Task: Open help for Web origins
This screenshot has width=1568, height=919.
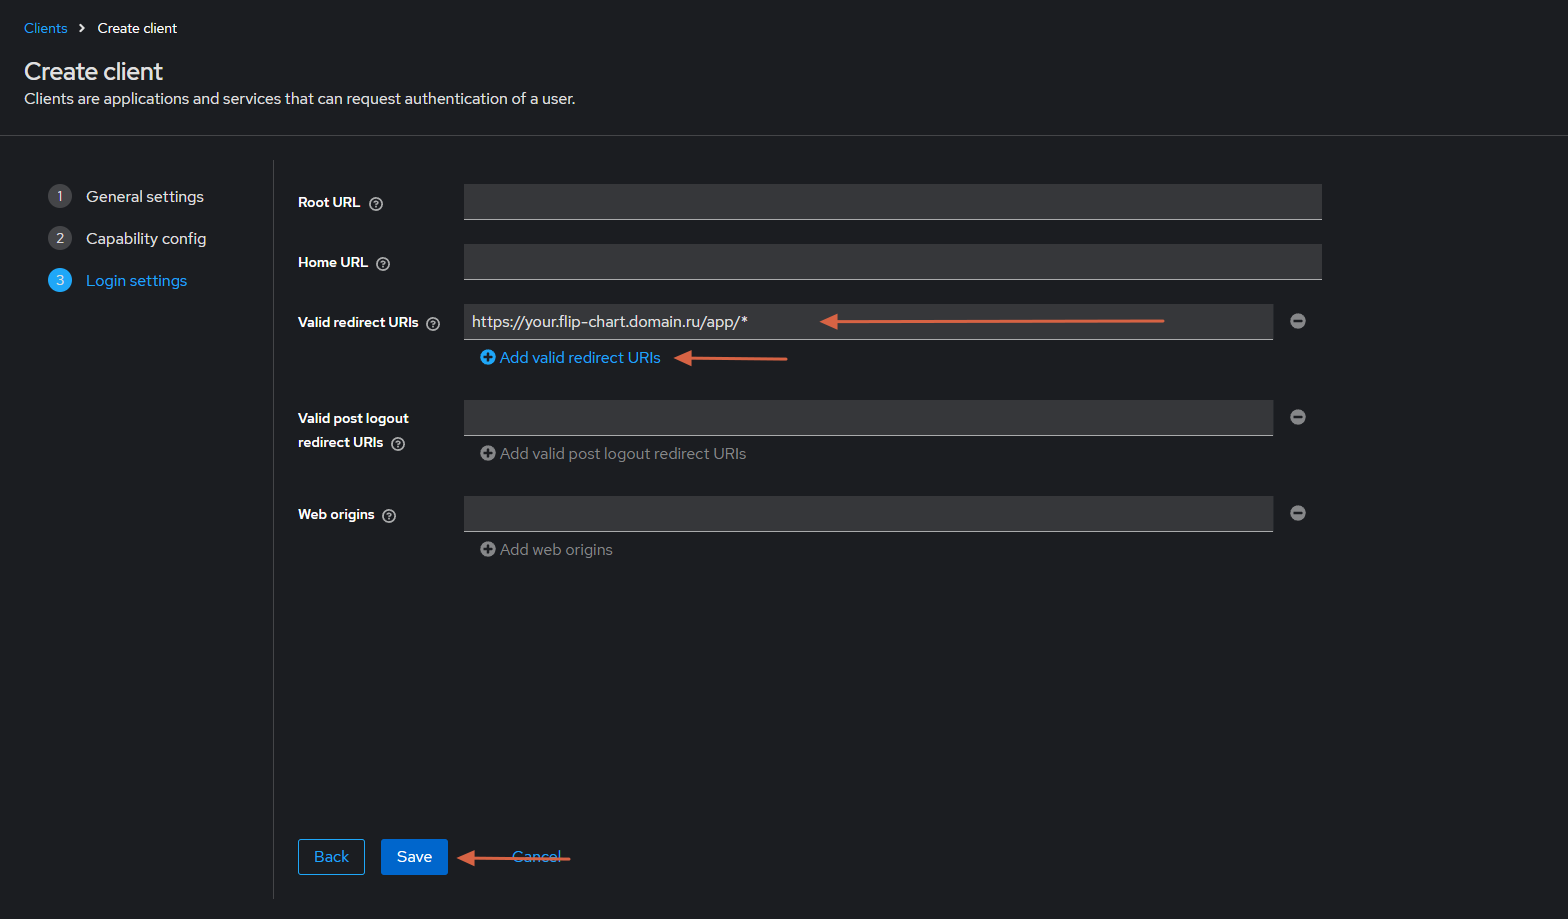Action: pyautogui.click(x=389, y=516)
